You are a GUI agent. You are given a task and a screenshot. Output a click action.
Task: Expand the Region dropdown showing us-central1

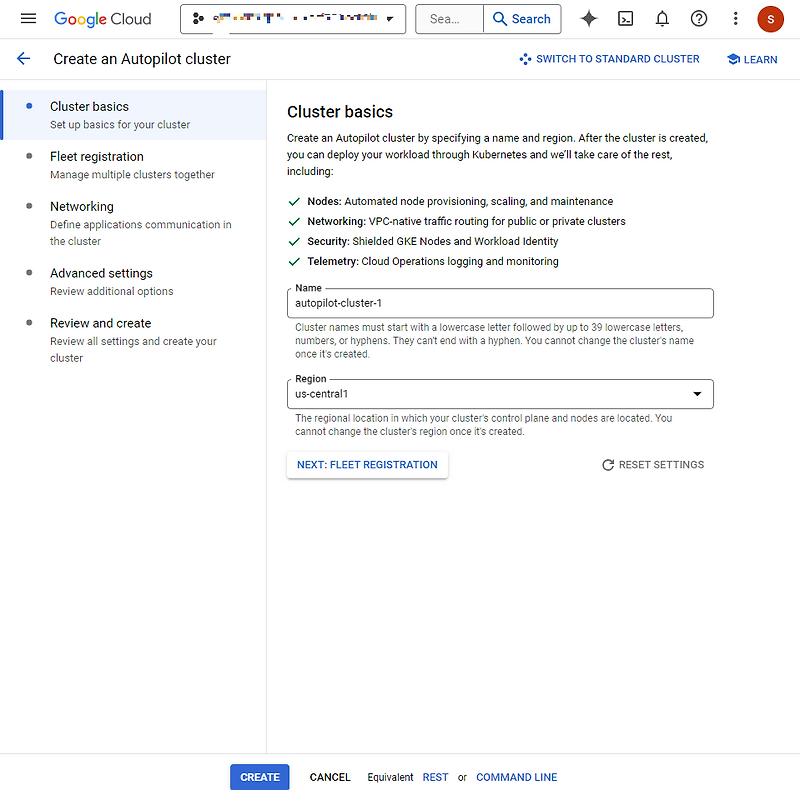(697, 394)
